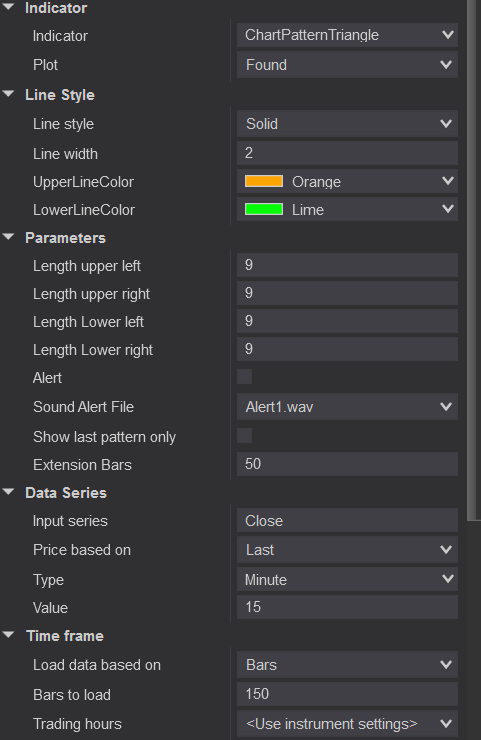The image size is (481, 740).
Task: Click the Bars to load field
Action: coord(347,694)
